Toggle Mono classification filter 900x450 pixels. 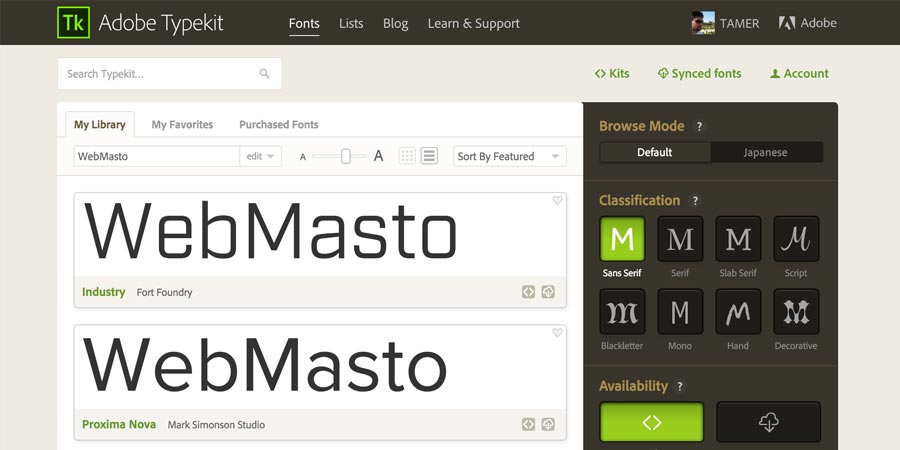tap(680, 312)
